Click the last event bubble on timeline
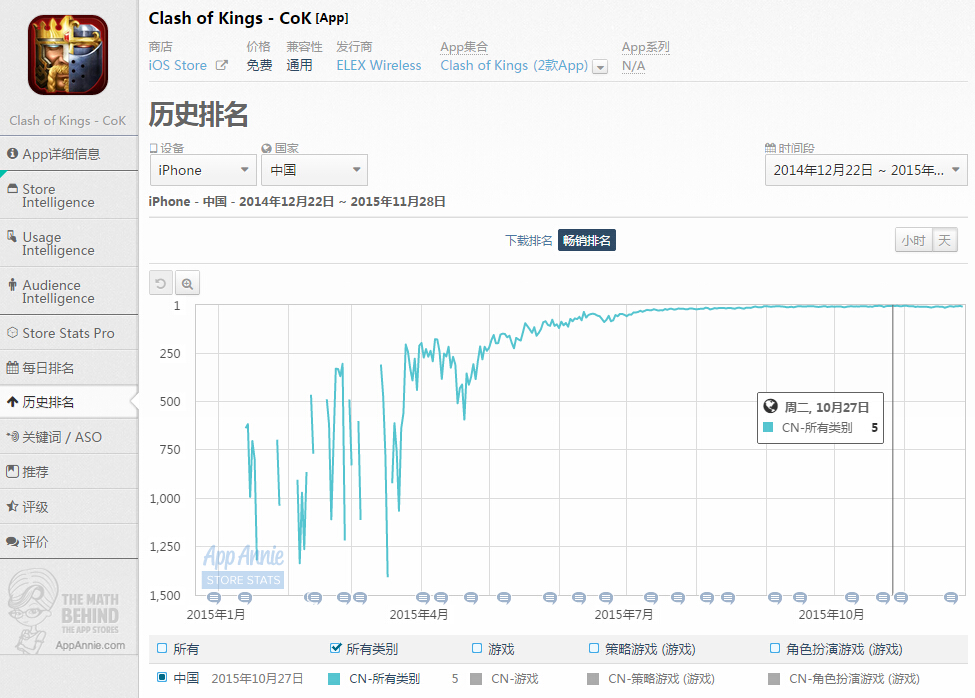Screen dimensions: 975x698 (x=951, y=598)
